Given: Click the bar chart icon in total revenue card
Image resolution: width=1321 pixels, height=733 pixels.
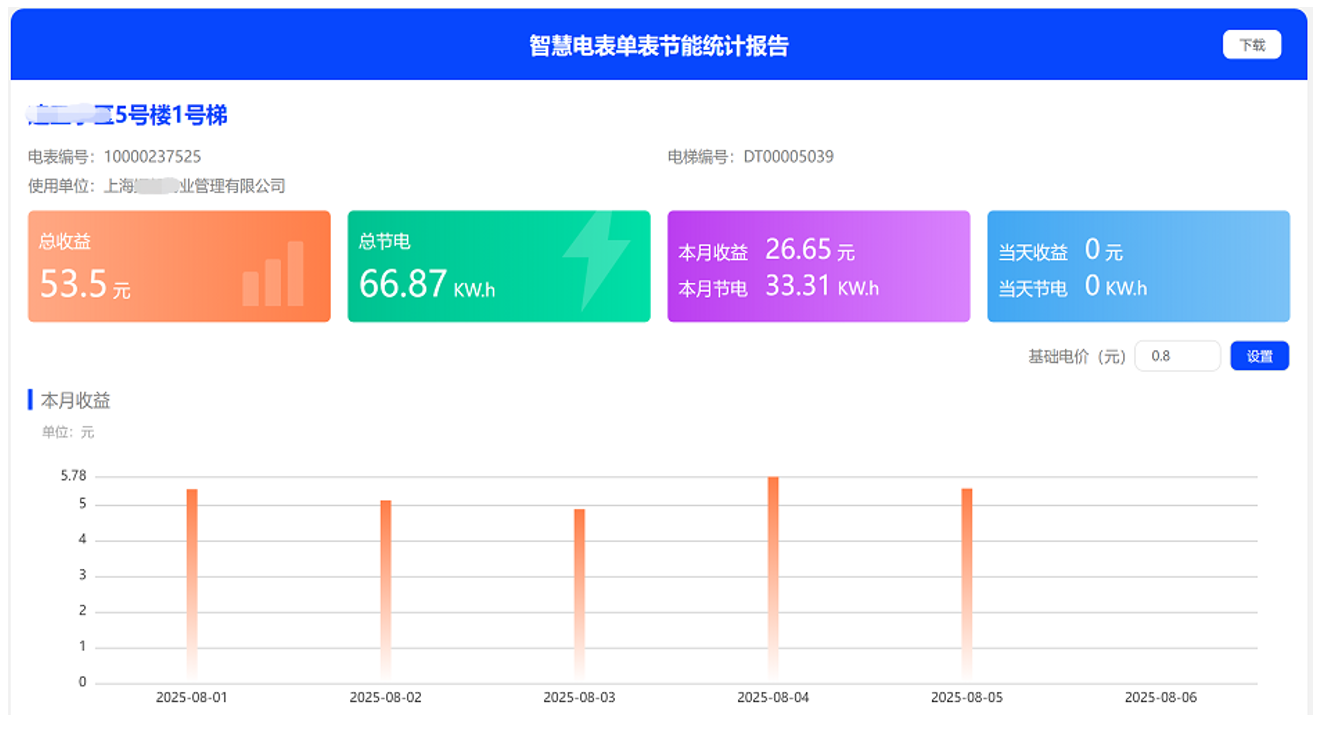Looking at the screenshot, I should [x=273, y=274].
